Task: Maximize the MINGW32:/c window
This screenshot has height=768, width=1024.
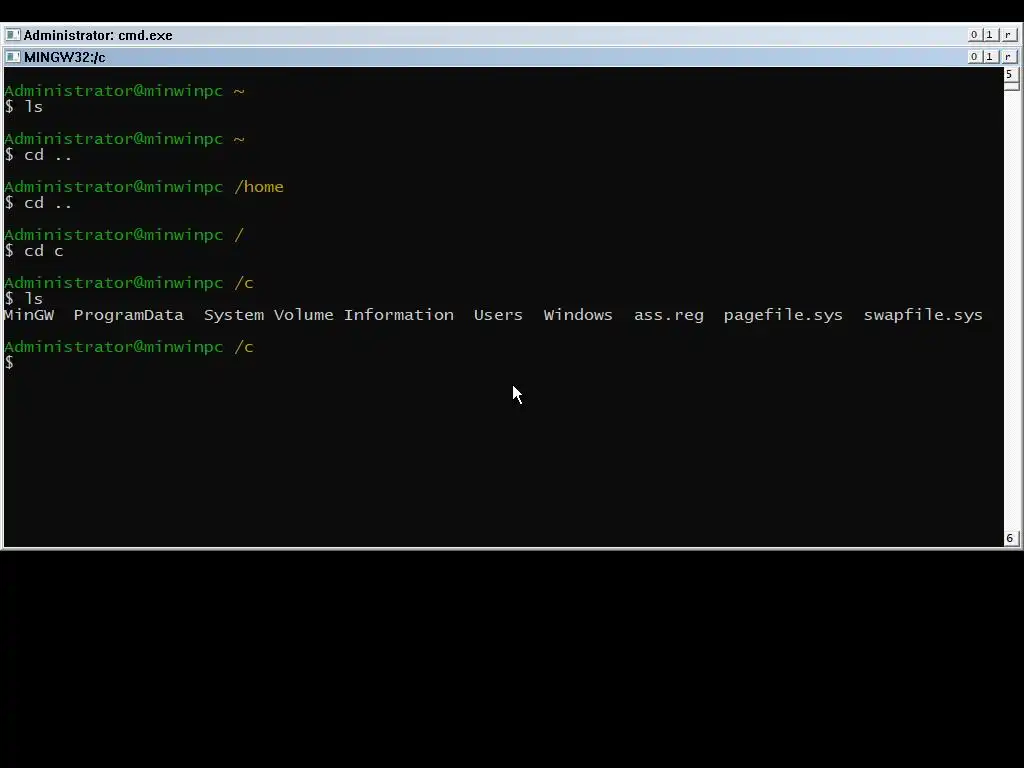Action: click(x=989, y=57)
